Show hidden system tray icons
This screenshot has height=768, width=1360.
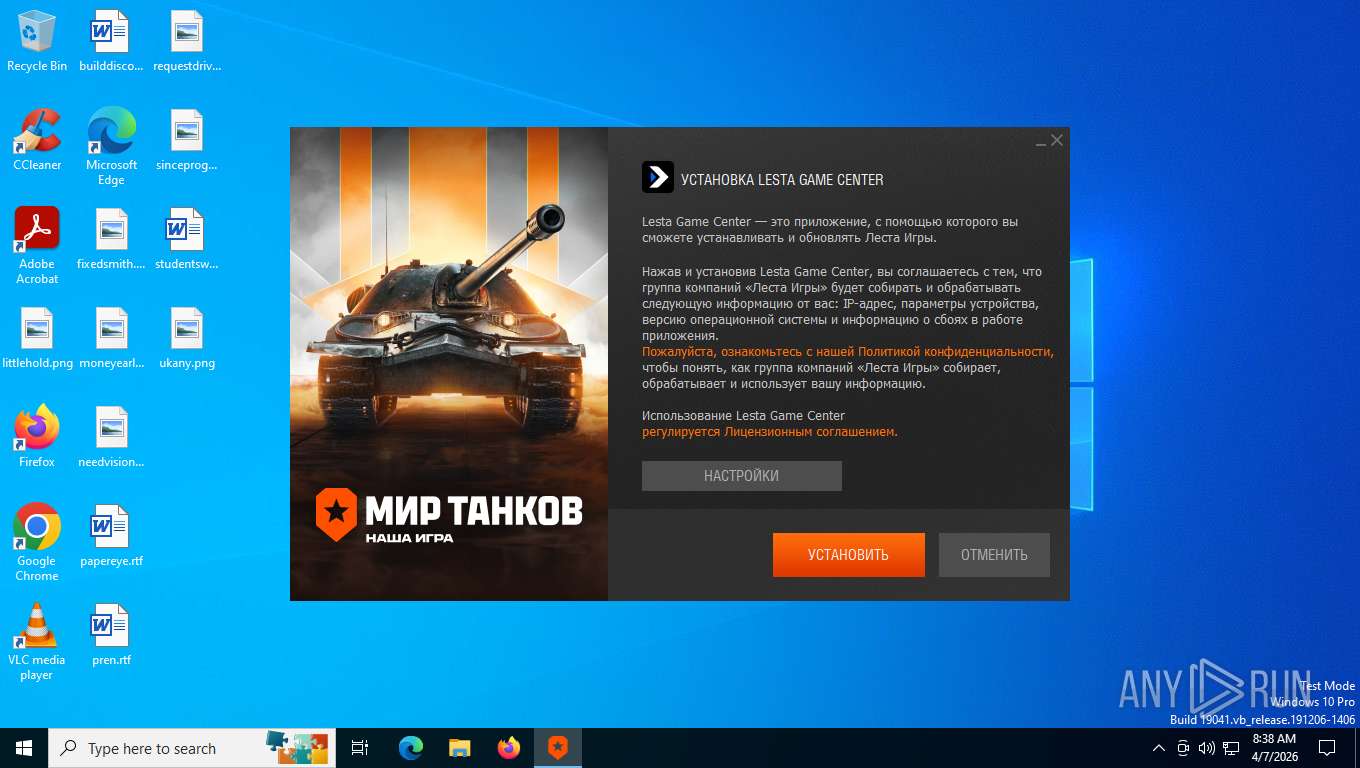point(1159,748)
